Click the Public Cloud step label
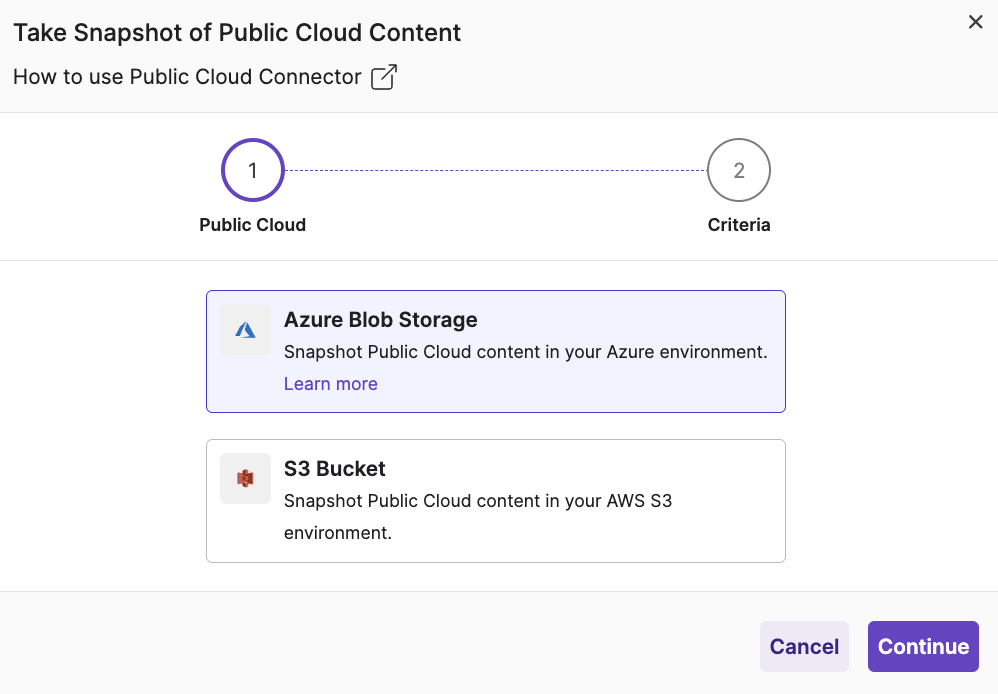998x694 pixels. point(253,225)
